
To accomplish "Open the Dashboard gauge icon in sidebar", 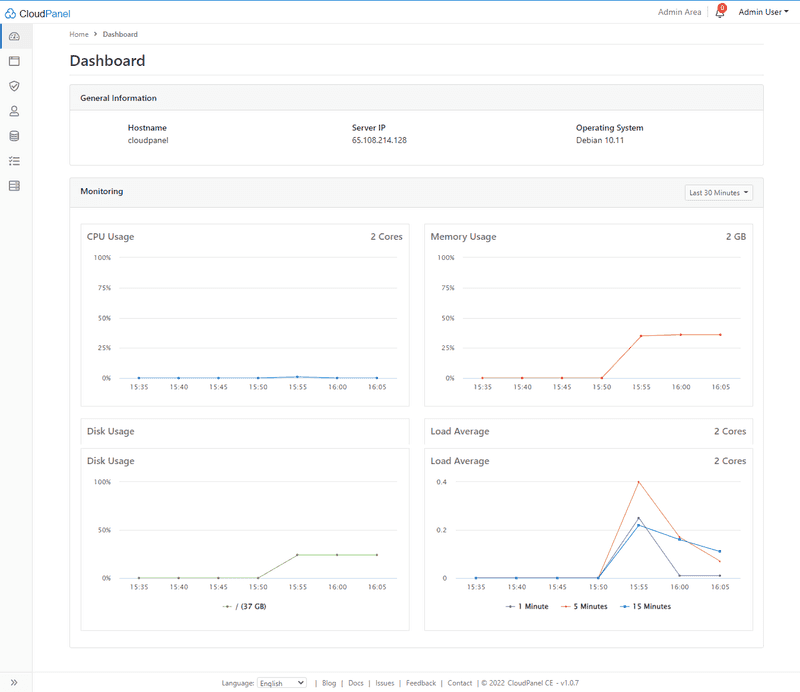I will point(14,37).
